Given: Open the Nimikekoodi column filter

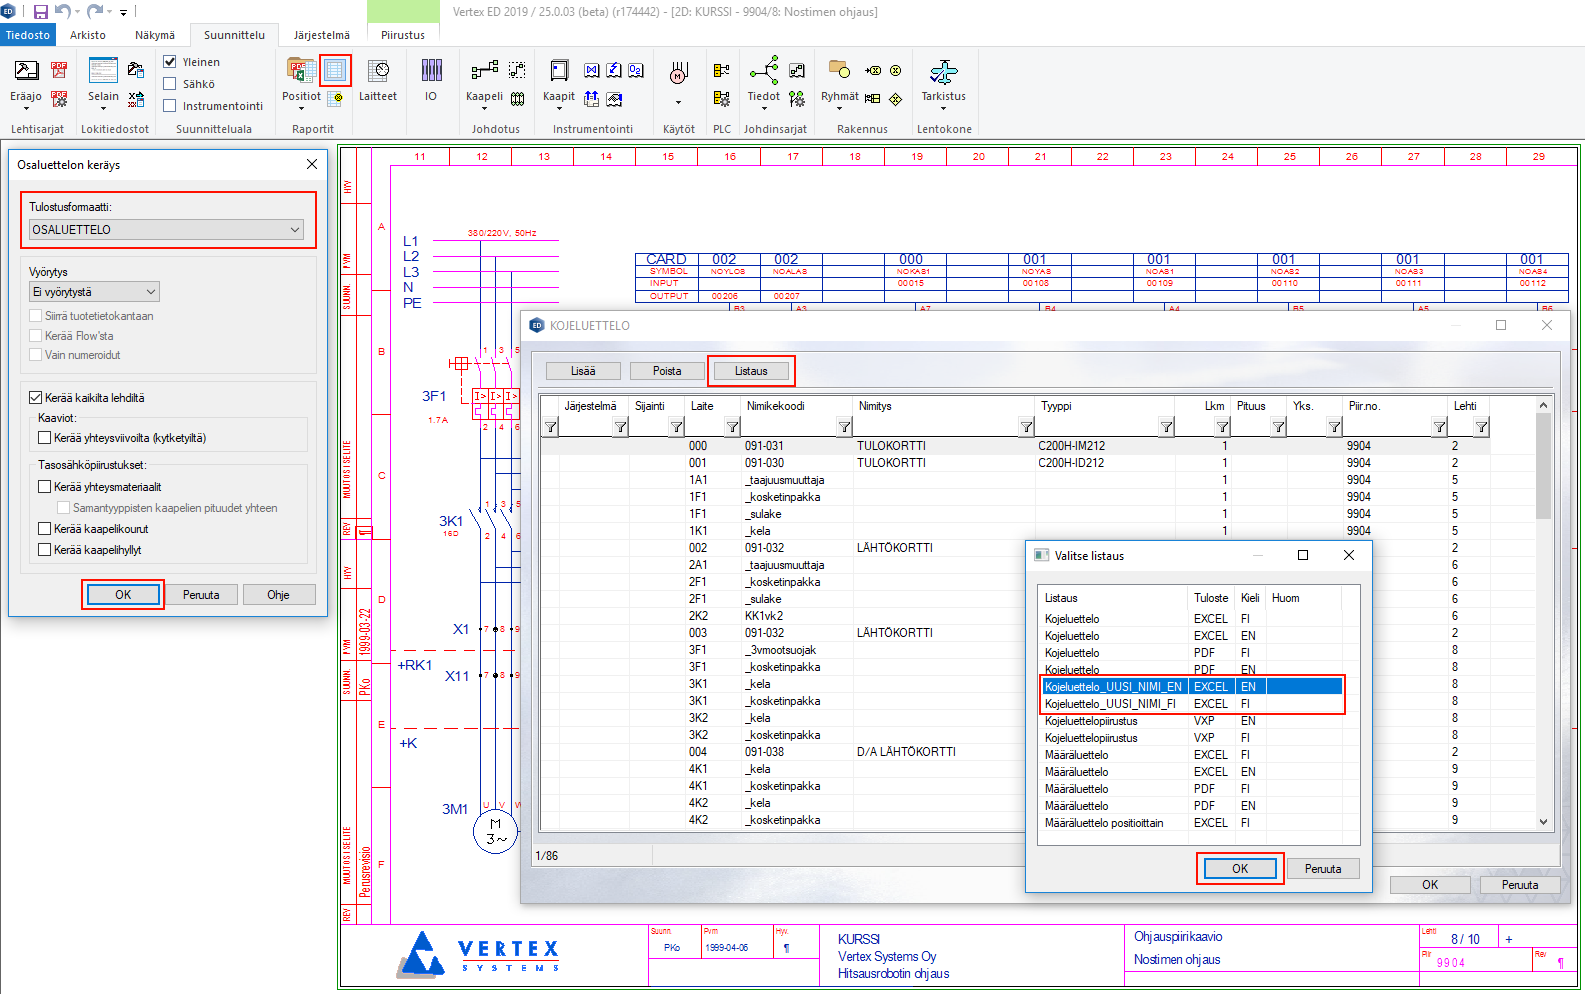Looking at the screenshot, I should 845,428.
